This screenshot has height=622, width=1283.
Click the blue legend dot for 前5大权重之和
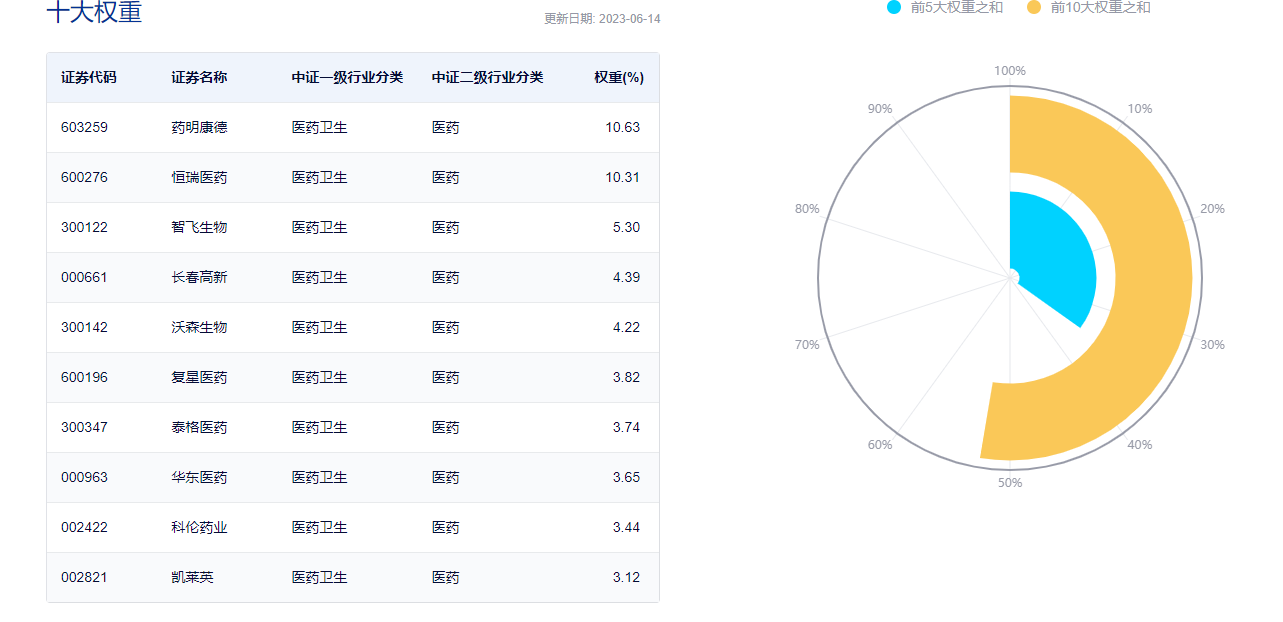[x=894, y=7]
